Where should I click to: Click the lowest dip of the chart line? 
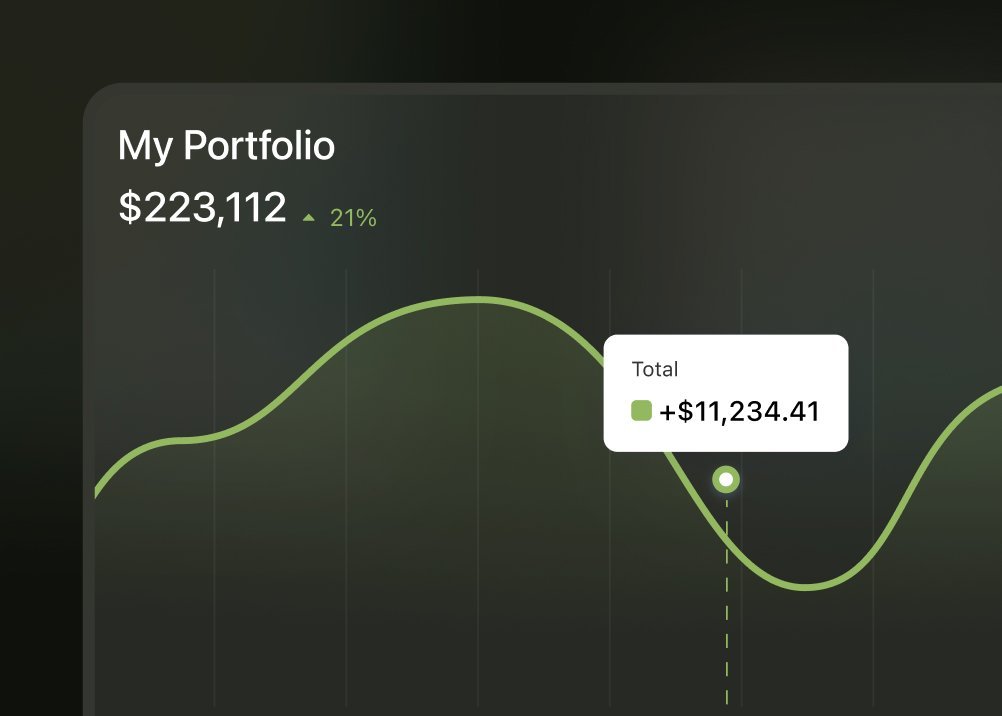[x=806, y=587]
